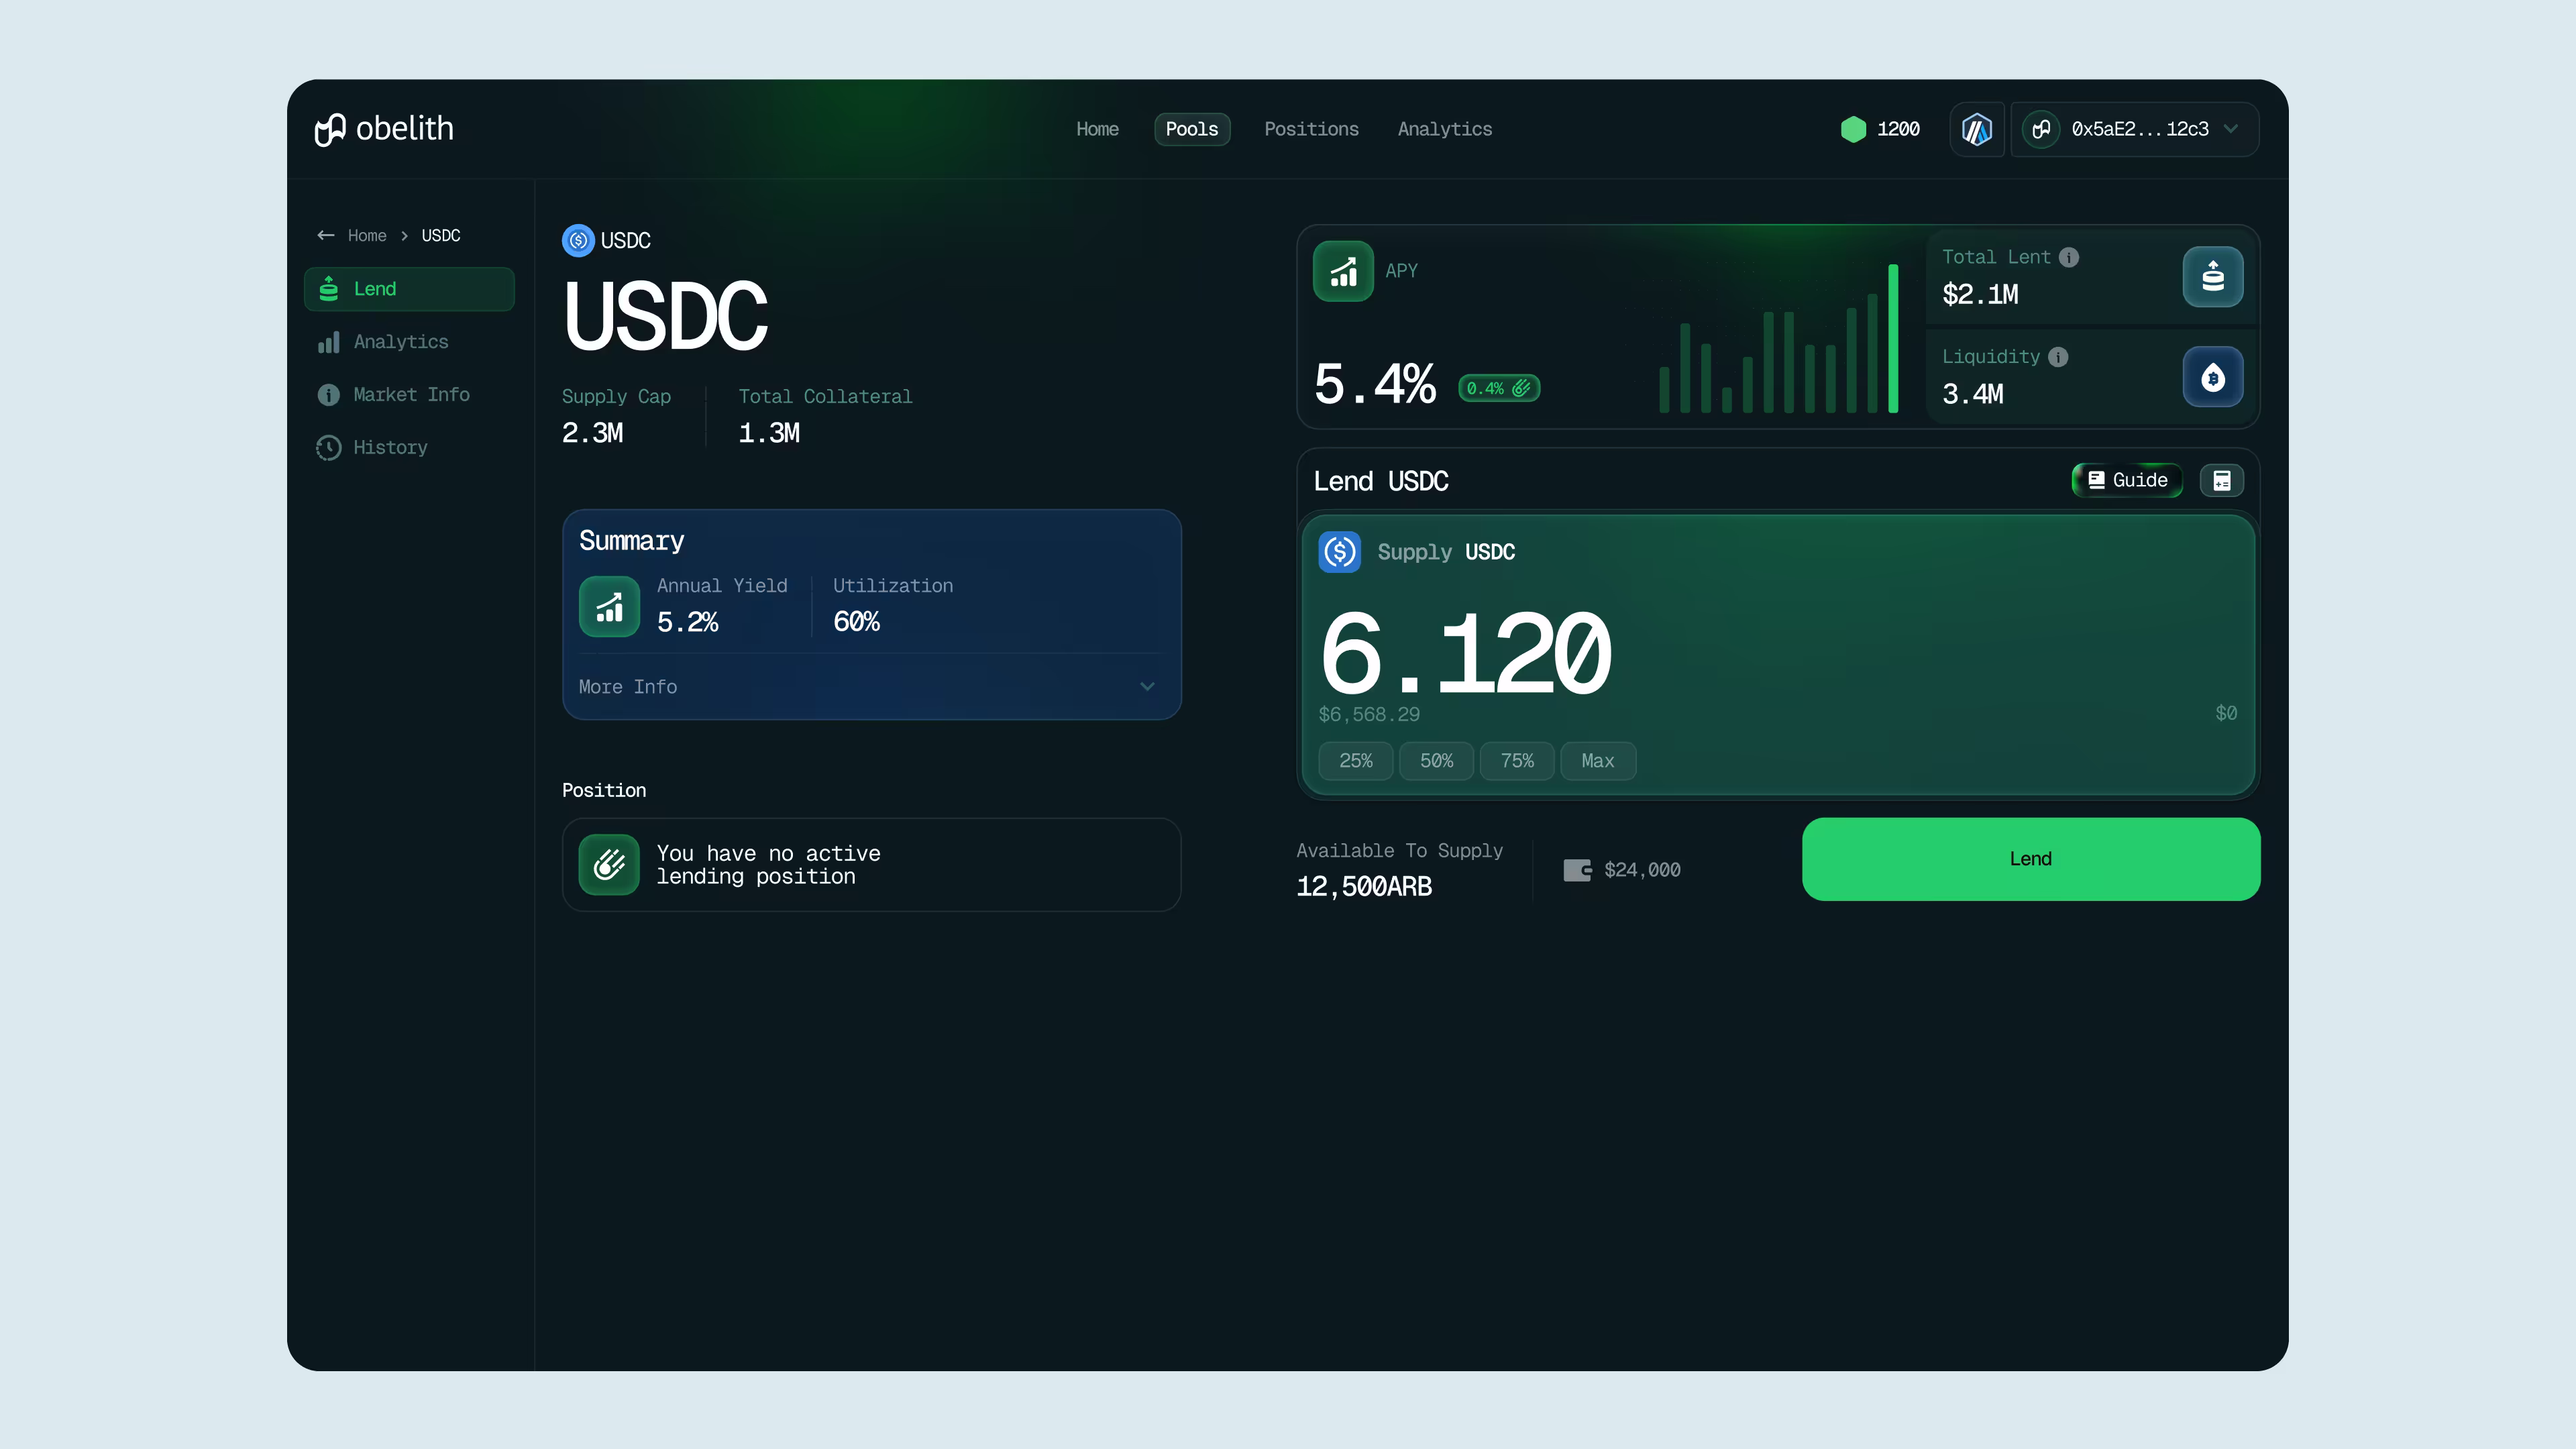The image size is (2576, 1449).
Task: Click the Liquidity info icon
Action: pyautogui.click(x=2058, y=357)
